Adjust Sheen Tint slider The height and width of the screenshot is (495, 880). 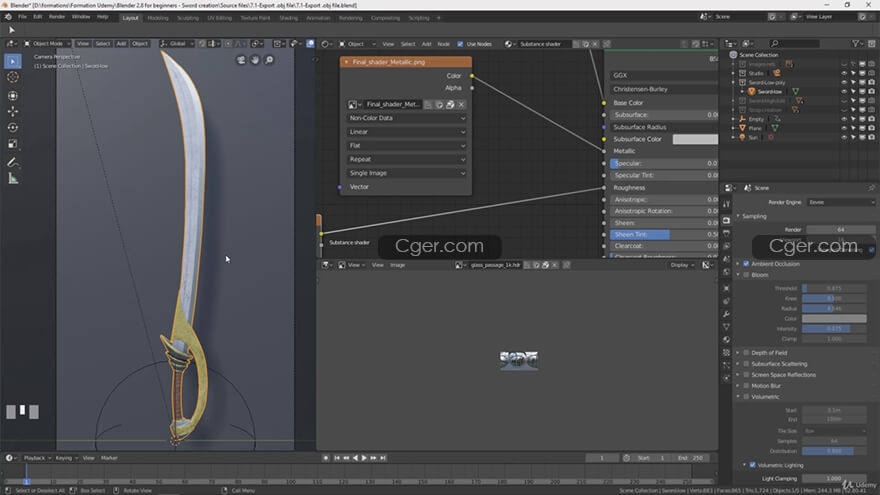pyautogui.click(x=663, y=235)
